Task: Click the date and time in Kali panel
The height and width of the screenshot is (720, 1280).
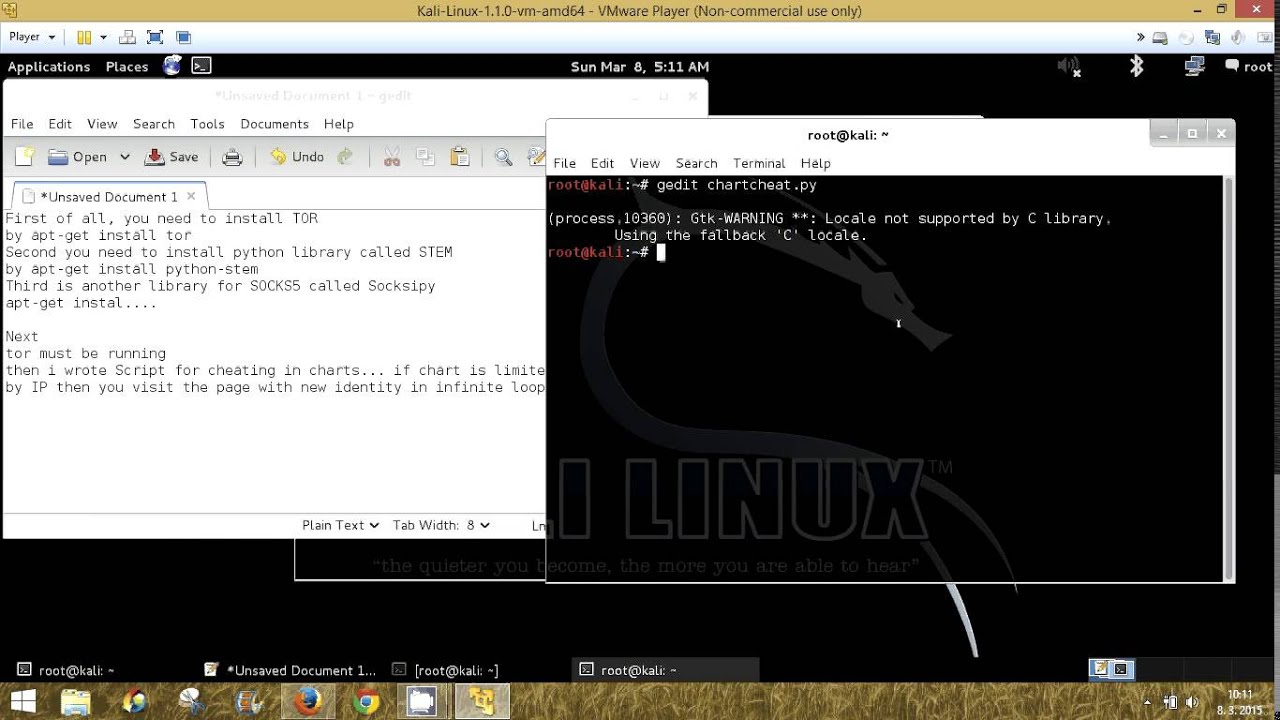Action: (x=640, y=67)
